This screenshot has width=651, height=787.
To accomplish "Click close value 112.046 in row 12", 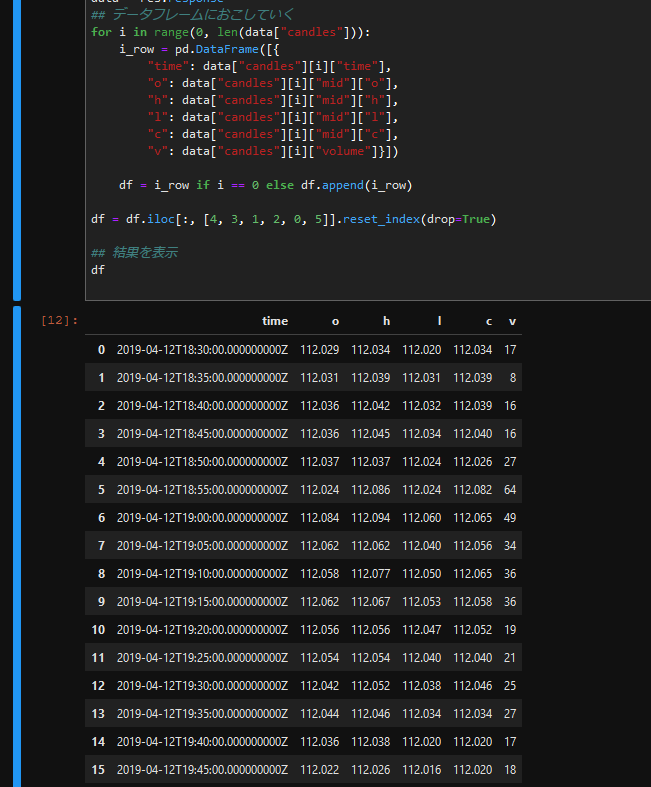I will pos(473,686).
